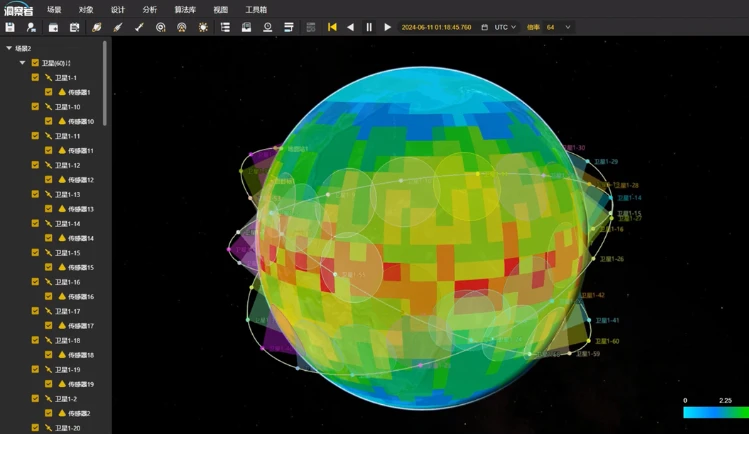
Task: Open the 分析 menu
Action: (x=150, y=9)
